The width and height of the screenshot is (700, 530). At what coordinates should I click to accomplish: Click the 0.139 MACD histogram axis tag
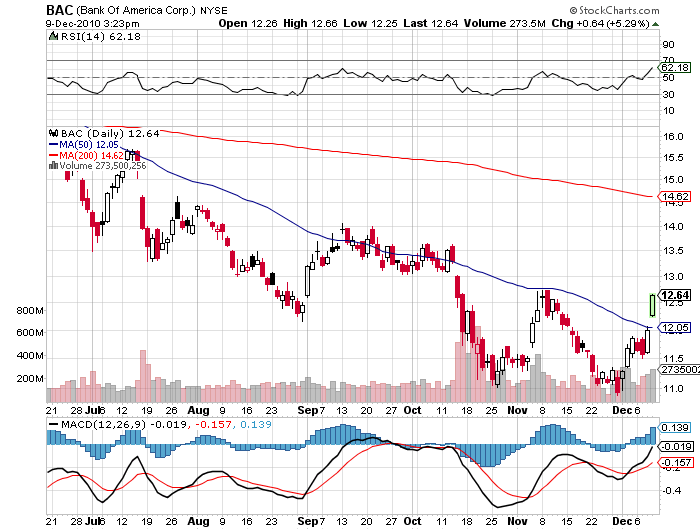pos(675,427)
